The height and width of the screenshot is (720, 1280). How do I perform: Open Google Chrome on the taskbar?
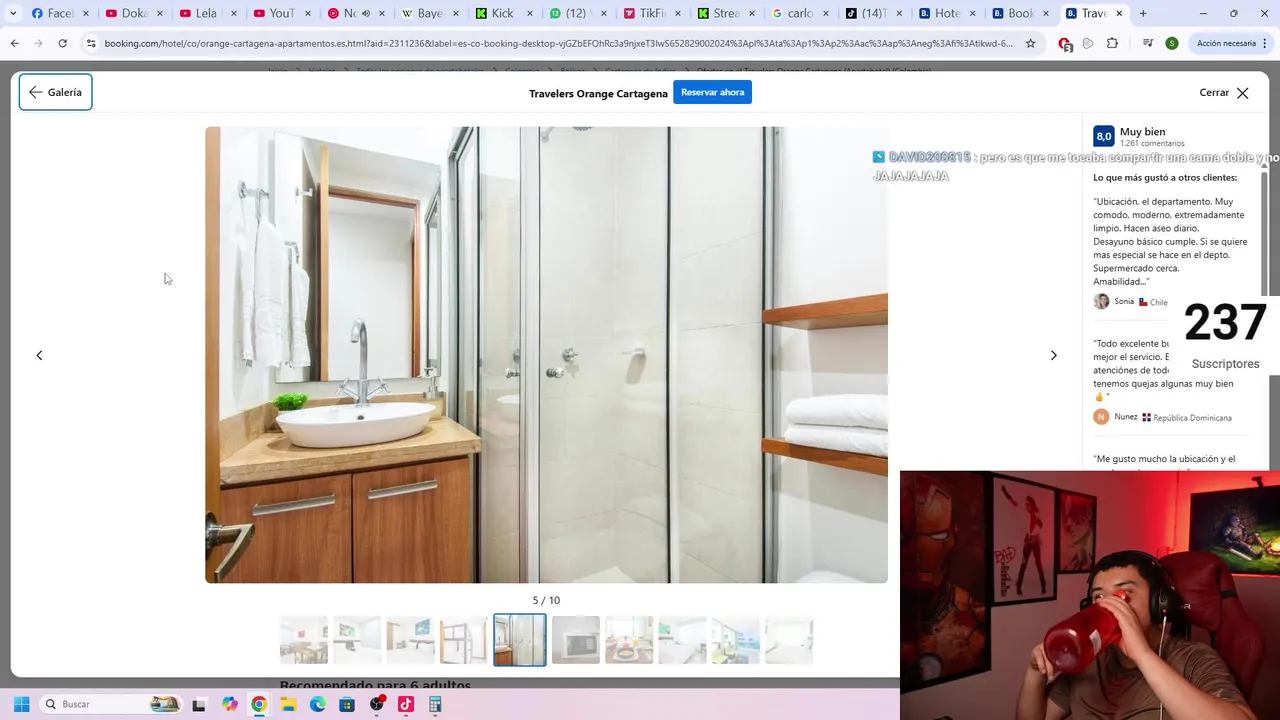[x=259, y=704]
